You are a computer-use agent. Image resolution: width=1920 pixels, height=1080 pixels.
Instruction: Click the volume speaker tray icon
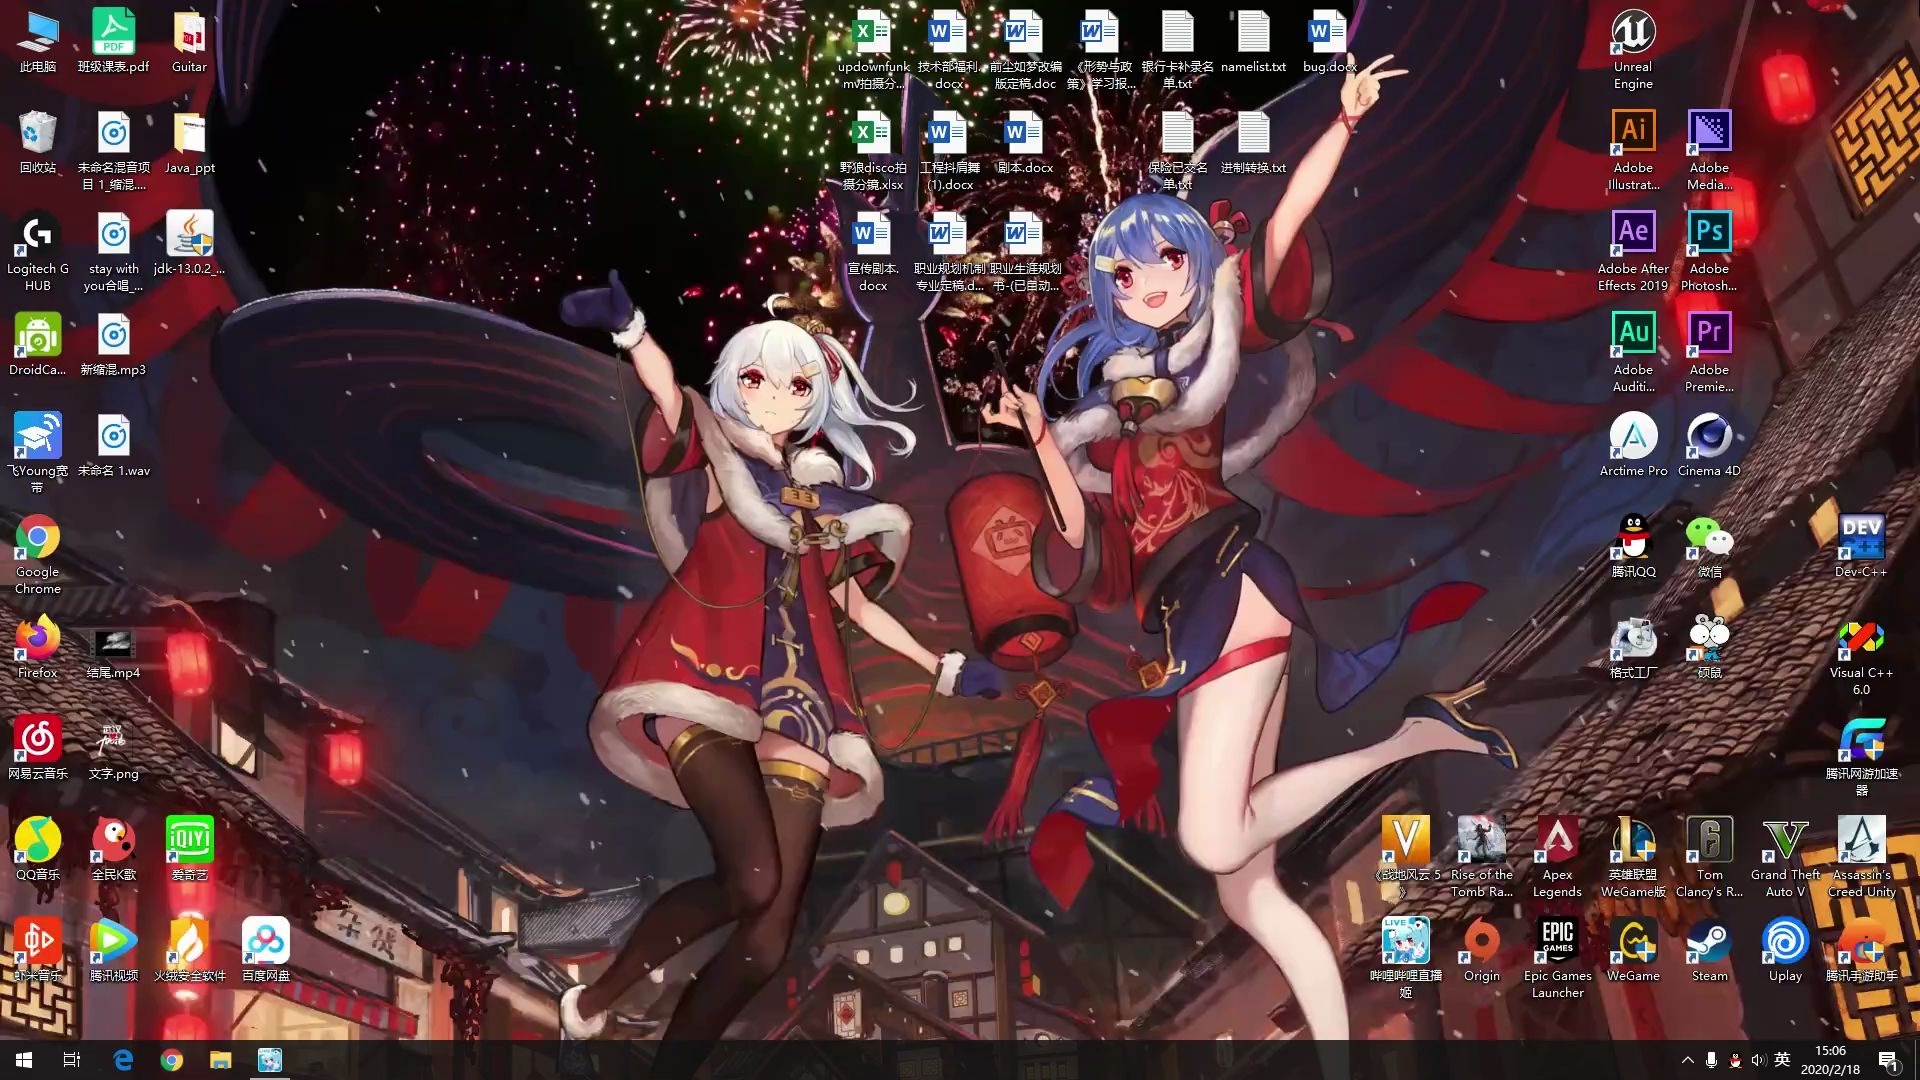(x=1758, y=1060)
